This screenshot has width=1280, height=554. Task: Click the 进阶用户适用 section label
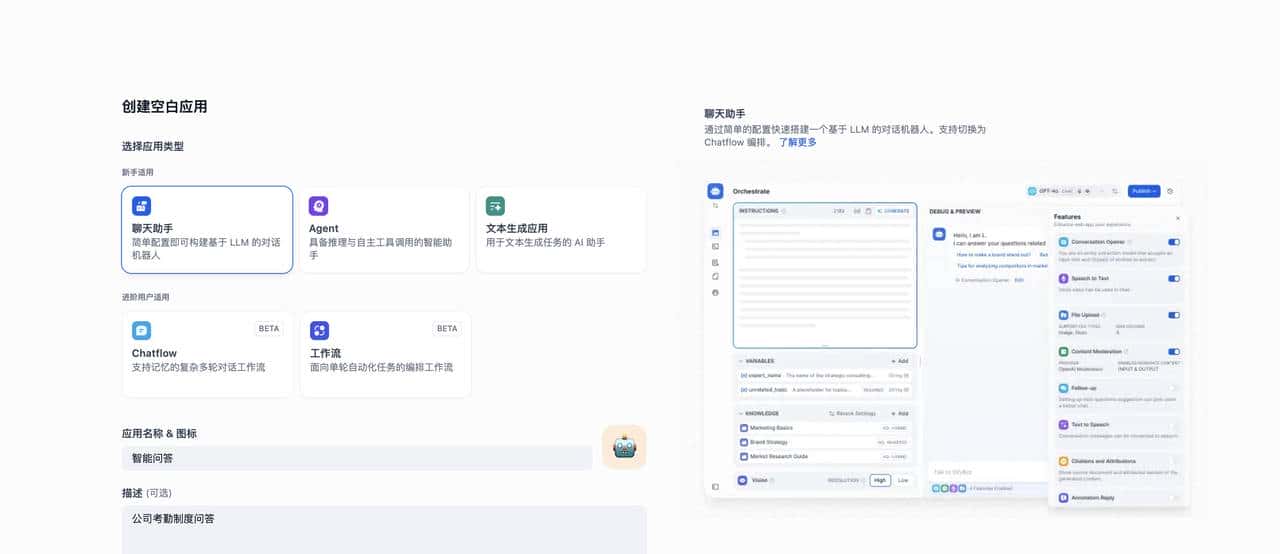[x=146, y=297]
